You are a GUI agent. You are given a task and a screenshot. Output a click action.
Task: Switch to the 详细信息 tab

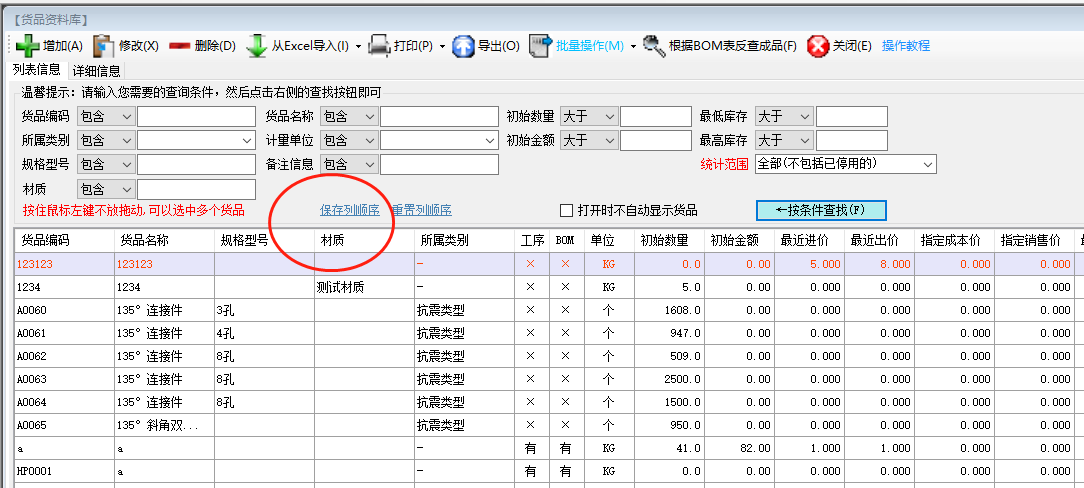pos(96,71)
